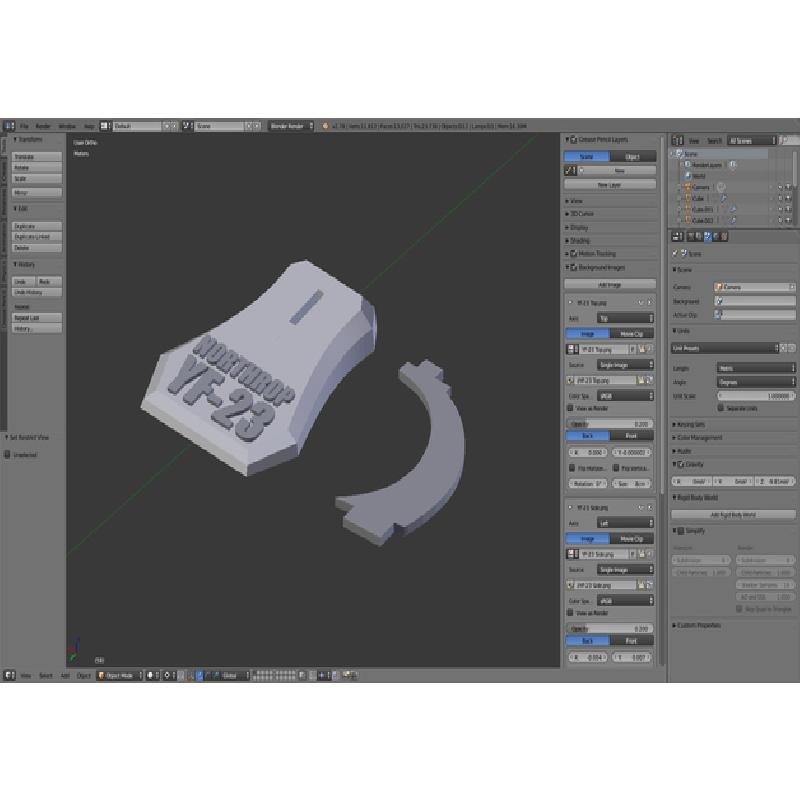Open the Source dropdown for YF-23 Top.png

click(625, 365)
